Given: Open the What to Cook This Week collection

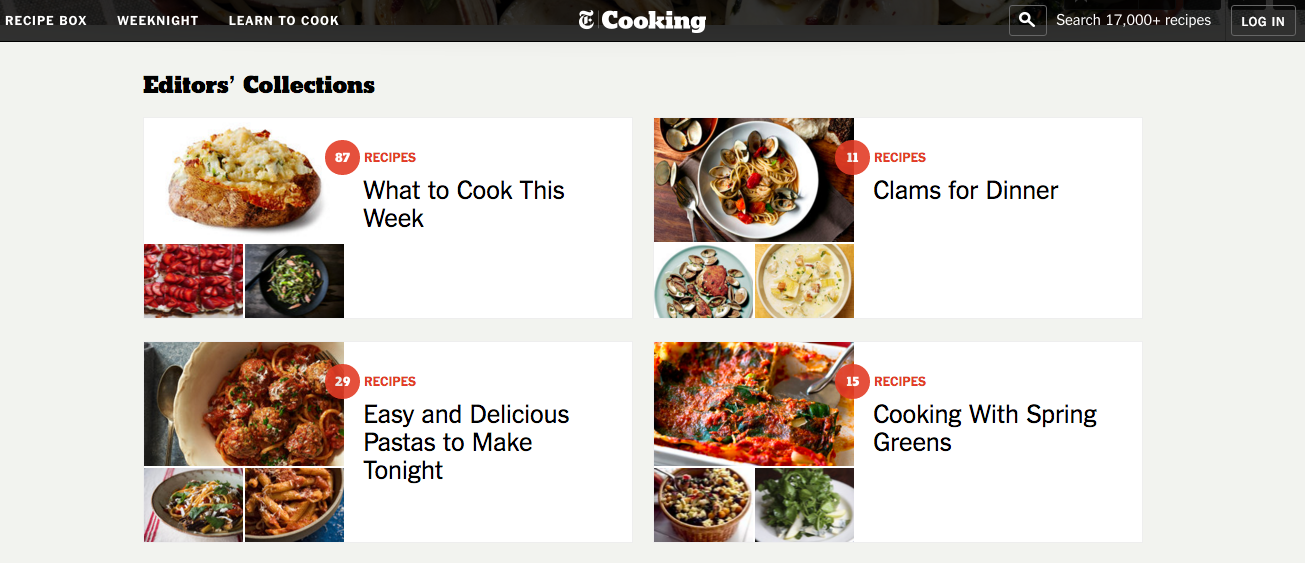Looking at the screenshot, I should 464,204.
